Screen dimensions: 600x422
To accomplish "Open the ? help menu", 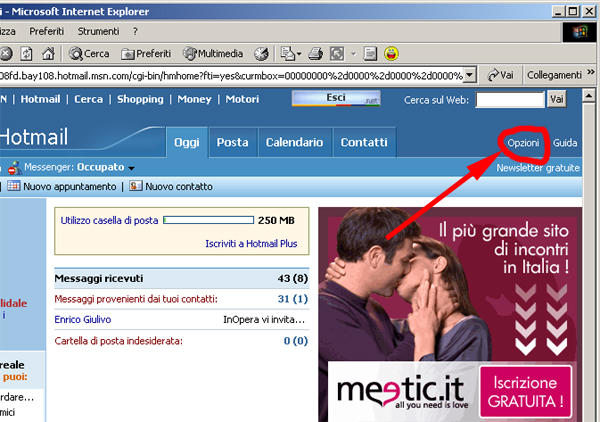I will tap(135, 31).
